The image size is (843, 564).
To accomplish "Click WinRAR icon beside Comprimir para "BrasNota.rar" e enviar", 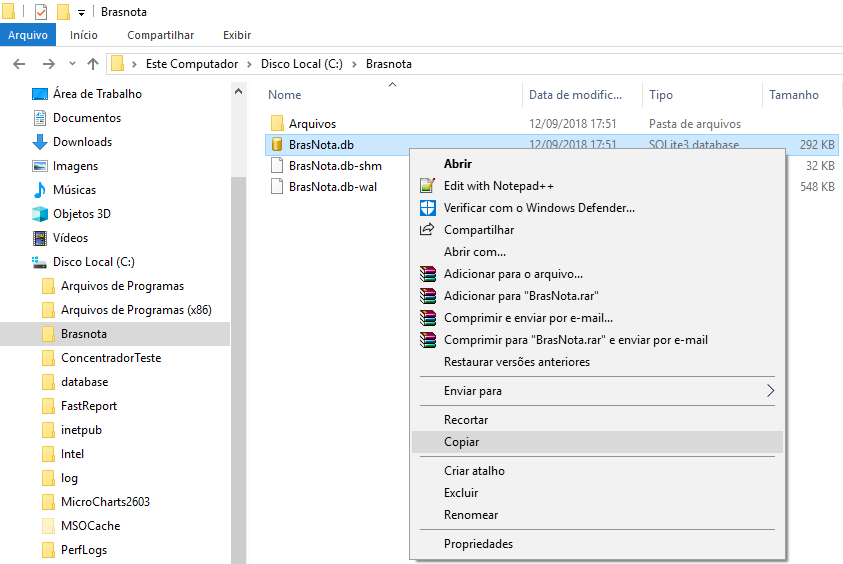I will 428,340.
